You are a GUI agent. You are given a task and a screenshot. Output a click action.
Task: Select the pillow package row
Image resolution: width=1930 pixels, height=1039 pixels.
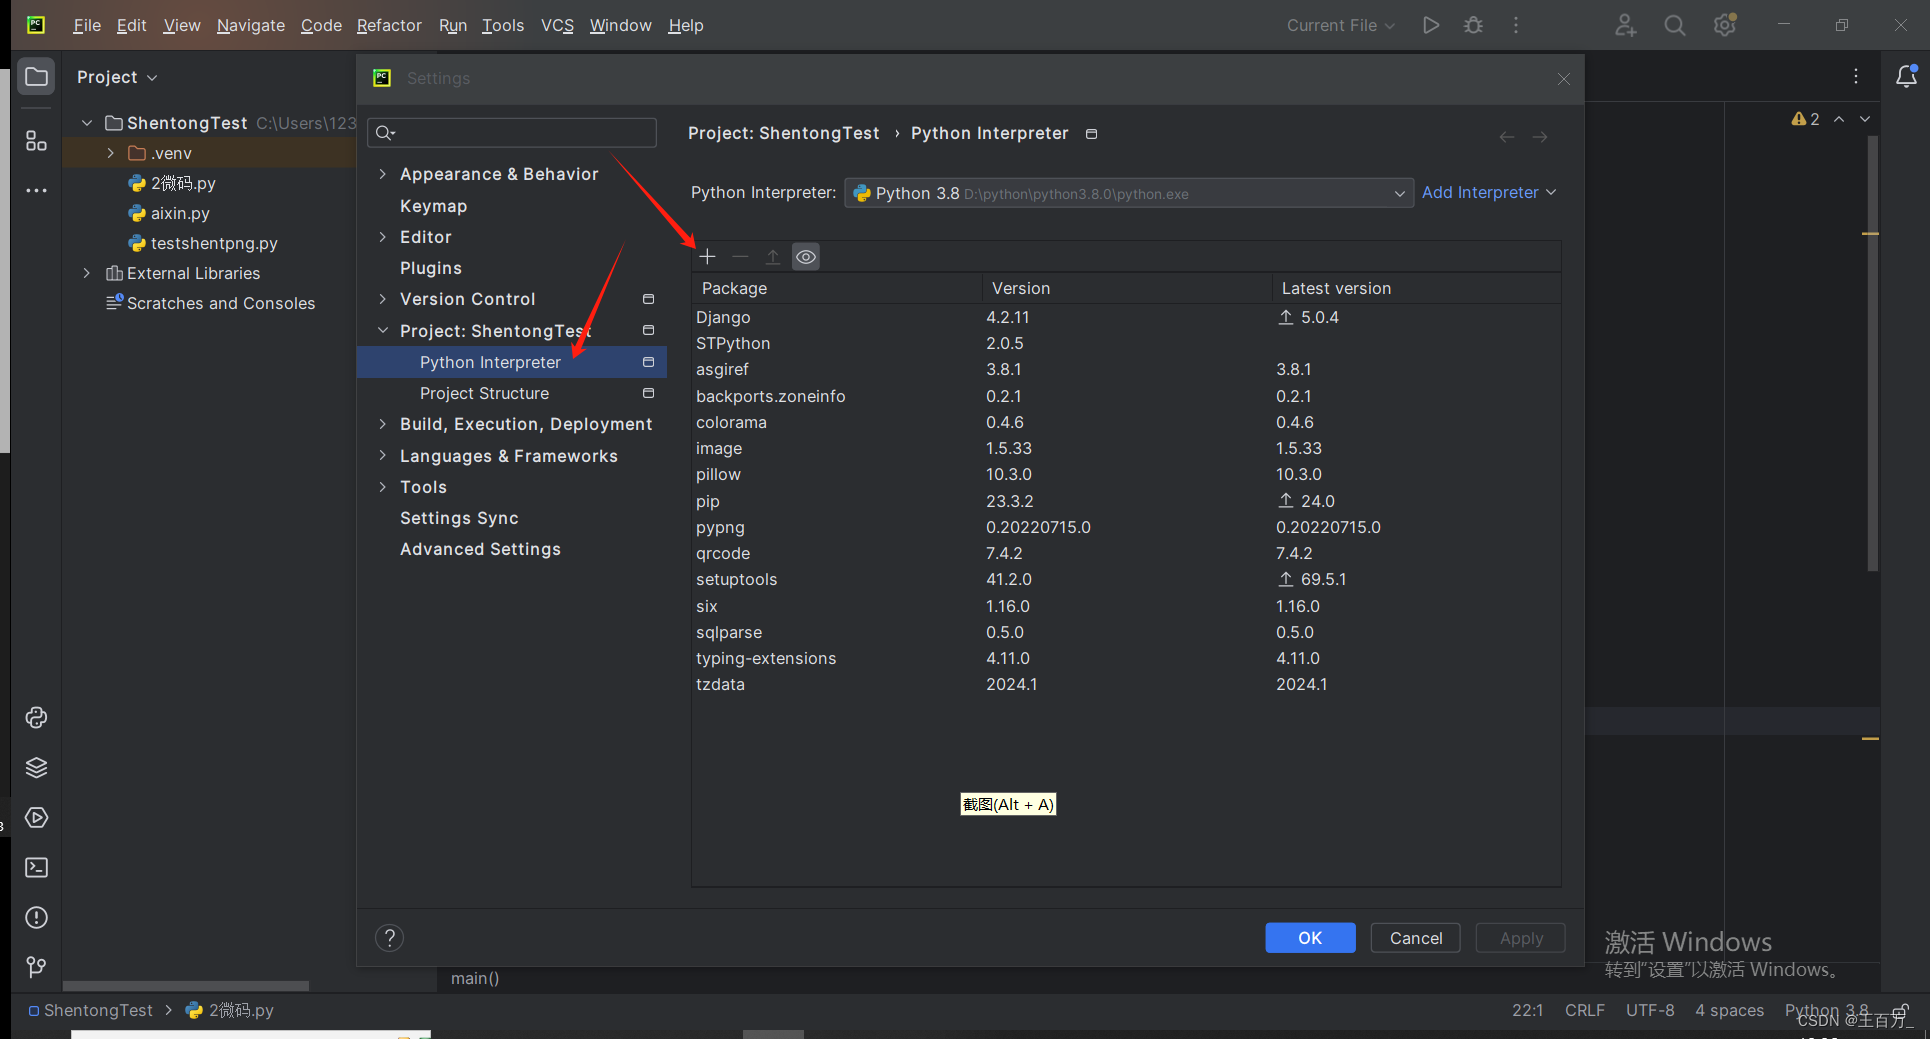(x=1126, y=474)
